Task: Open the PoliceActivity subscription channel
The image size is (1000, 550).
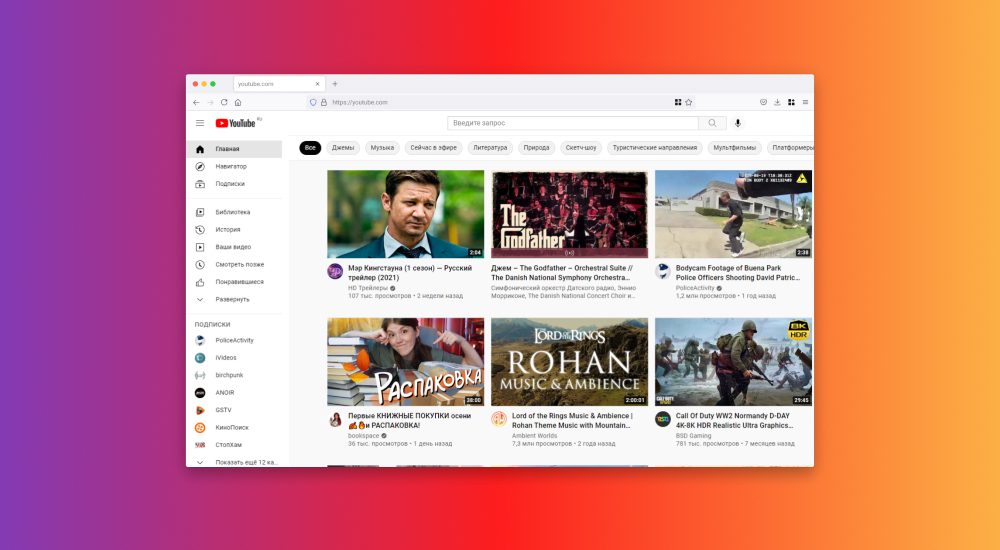Action: (234, 340)
